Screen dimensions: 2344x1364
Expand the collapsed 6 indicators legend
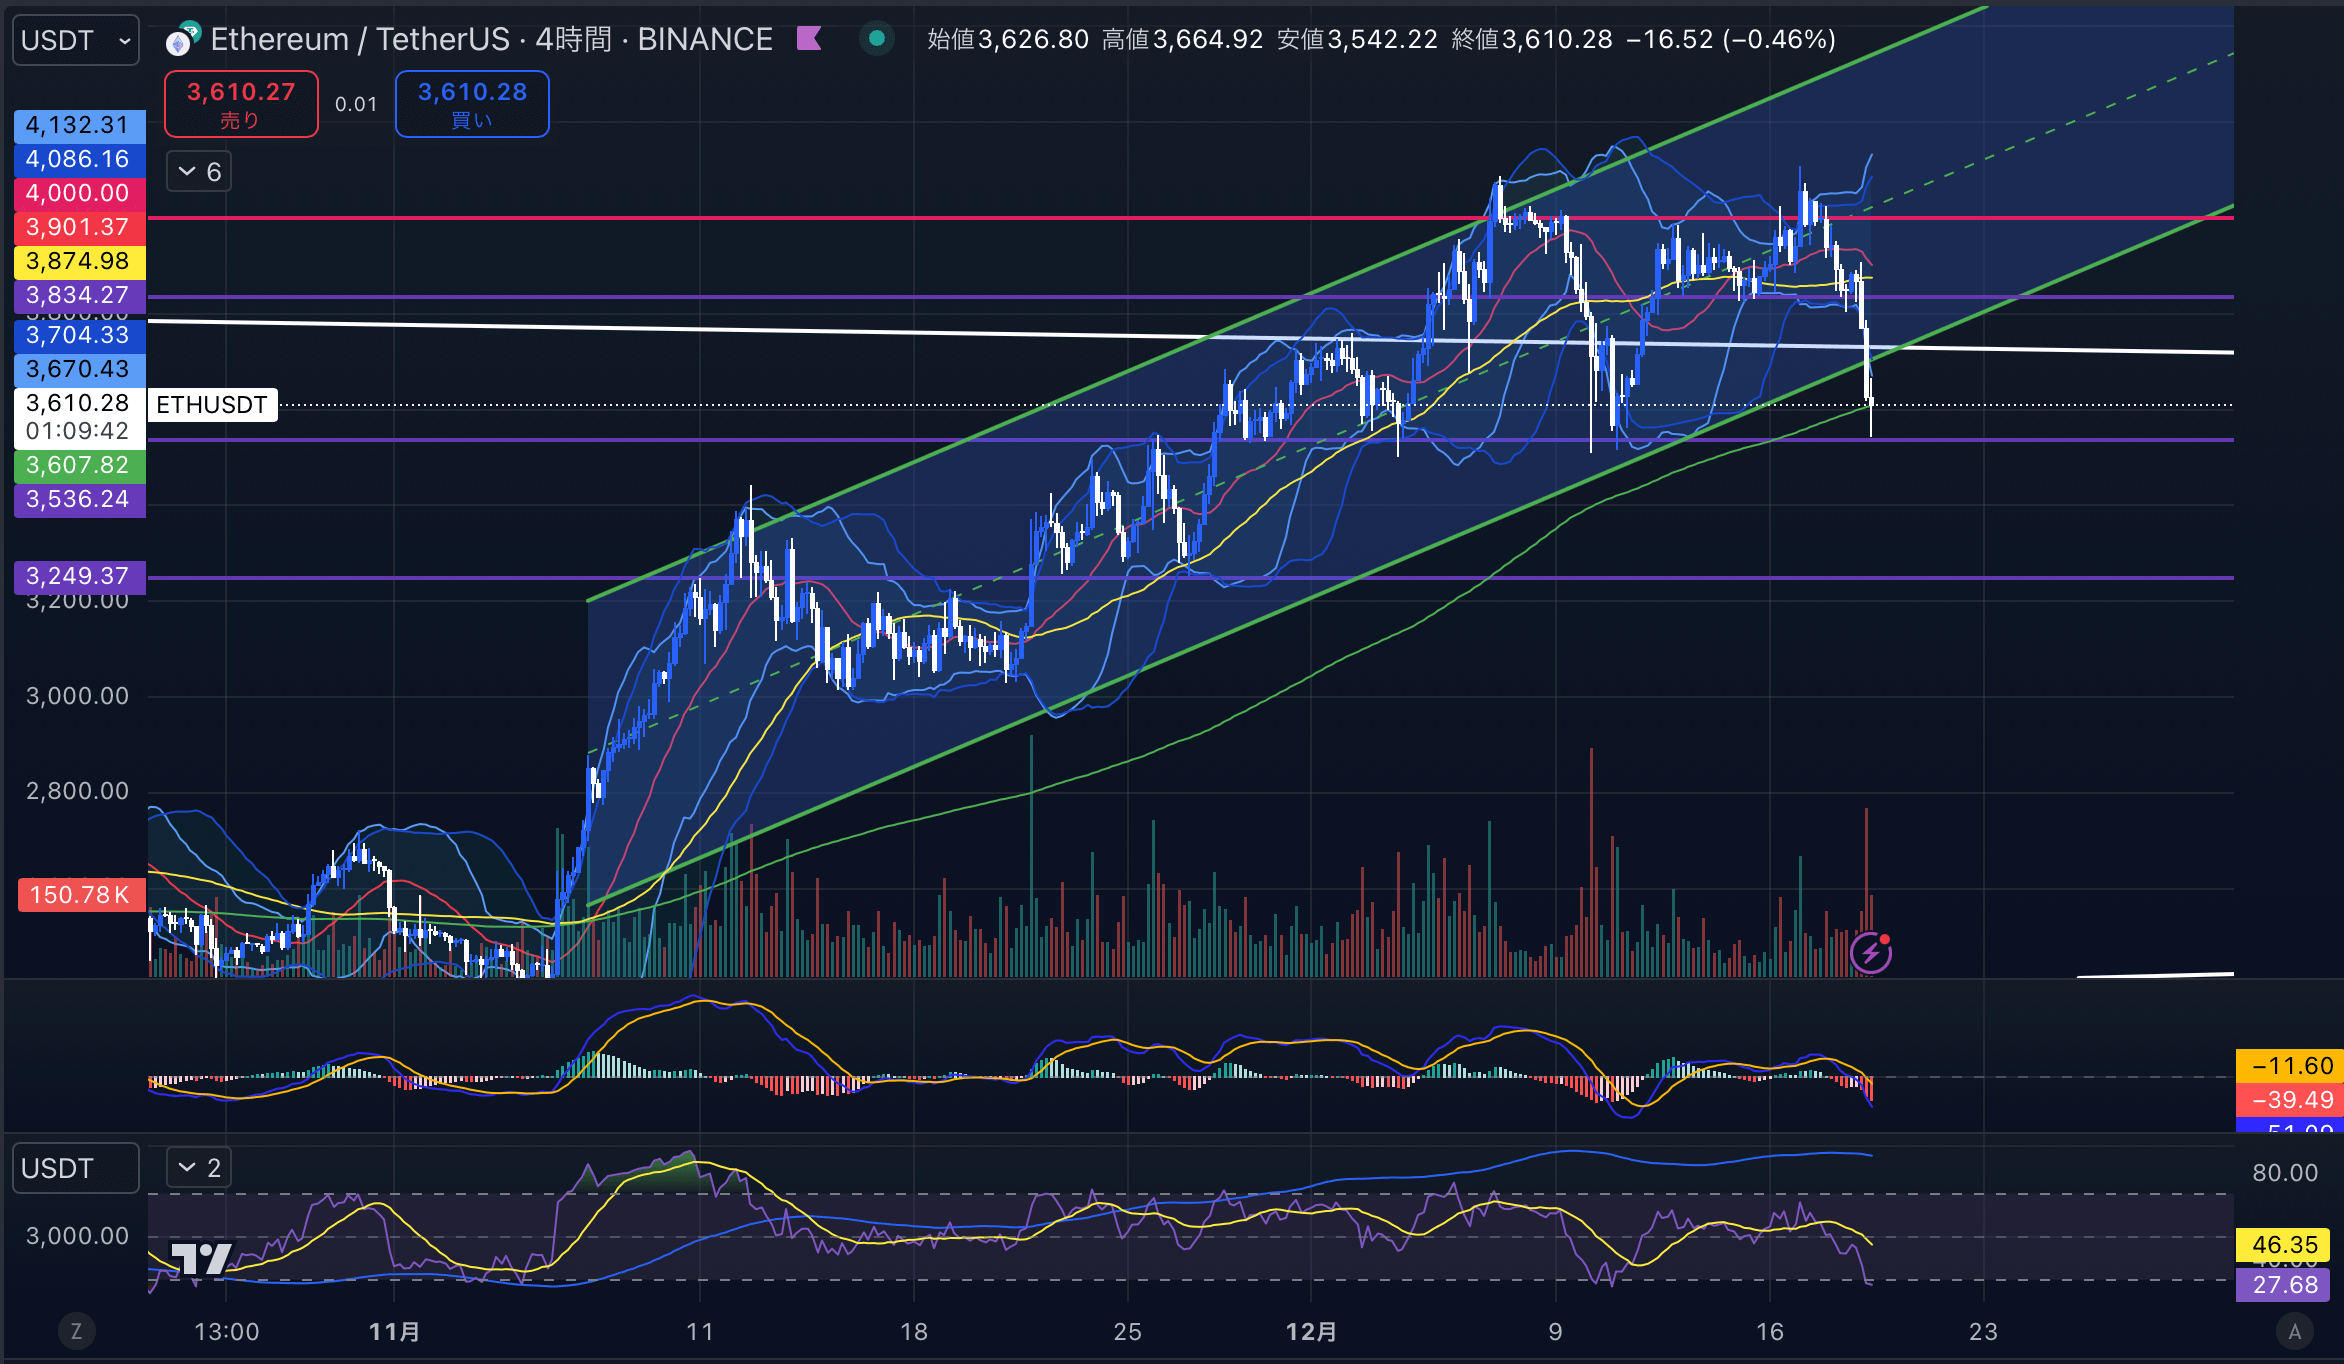point(199,172)
